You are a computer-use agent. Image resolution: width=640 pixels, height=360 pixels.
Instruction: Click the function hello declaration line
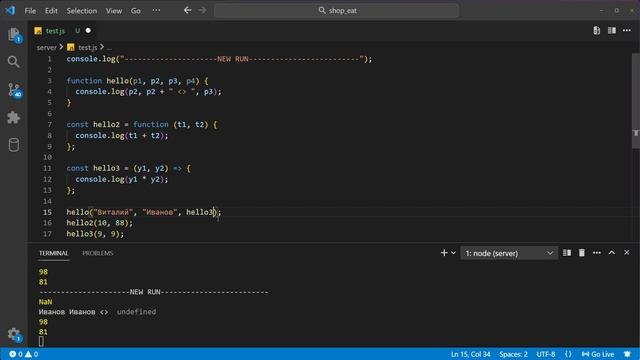[x=138, y=81]
